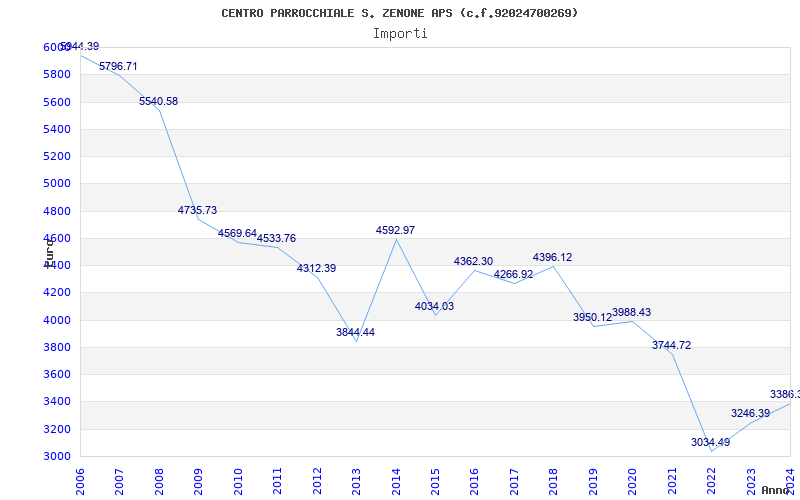Select the data label 4396.12

tap(553, 257)
